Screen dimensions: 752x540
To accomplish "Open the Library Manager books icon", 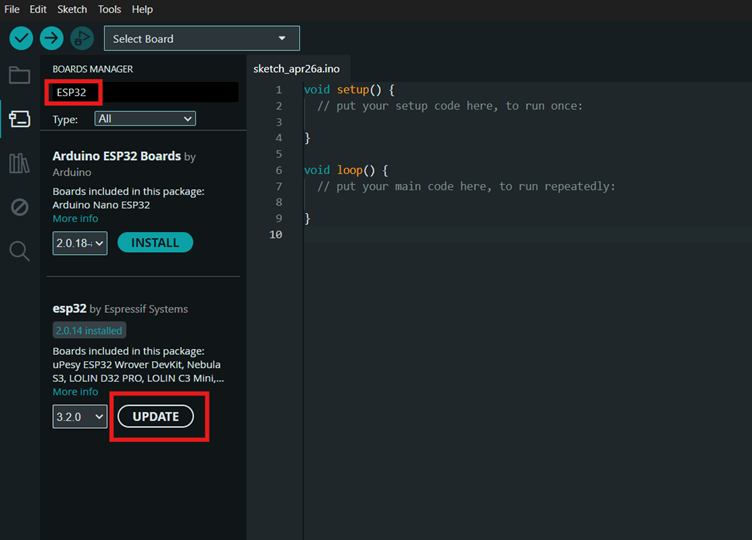I will (x=19, y=163).
